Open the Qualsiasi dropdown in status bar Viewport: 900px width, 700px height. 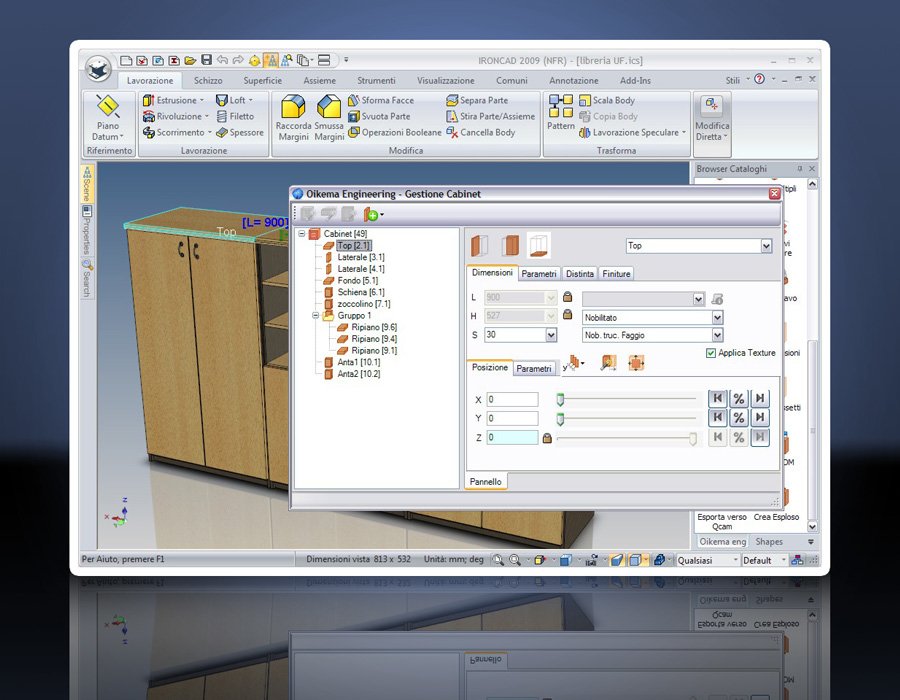[x=735, y=560]
